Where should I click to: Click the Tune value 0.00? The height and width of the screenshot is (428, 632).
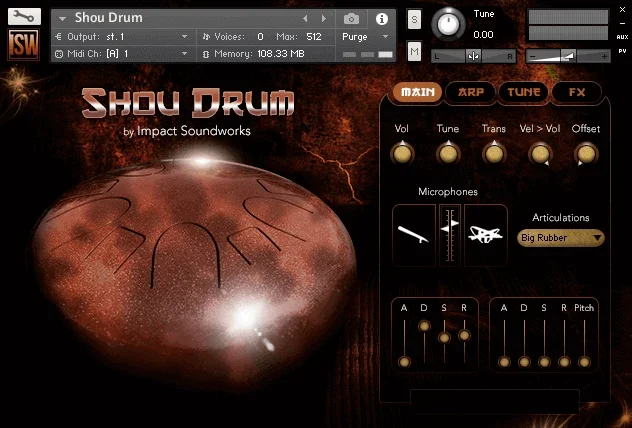tap(483, 35)
